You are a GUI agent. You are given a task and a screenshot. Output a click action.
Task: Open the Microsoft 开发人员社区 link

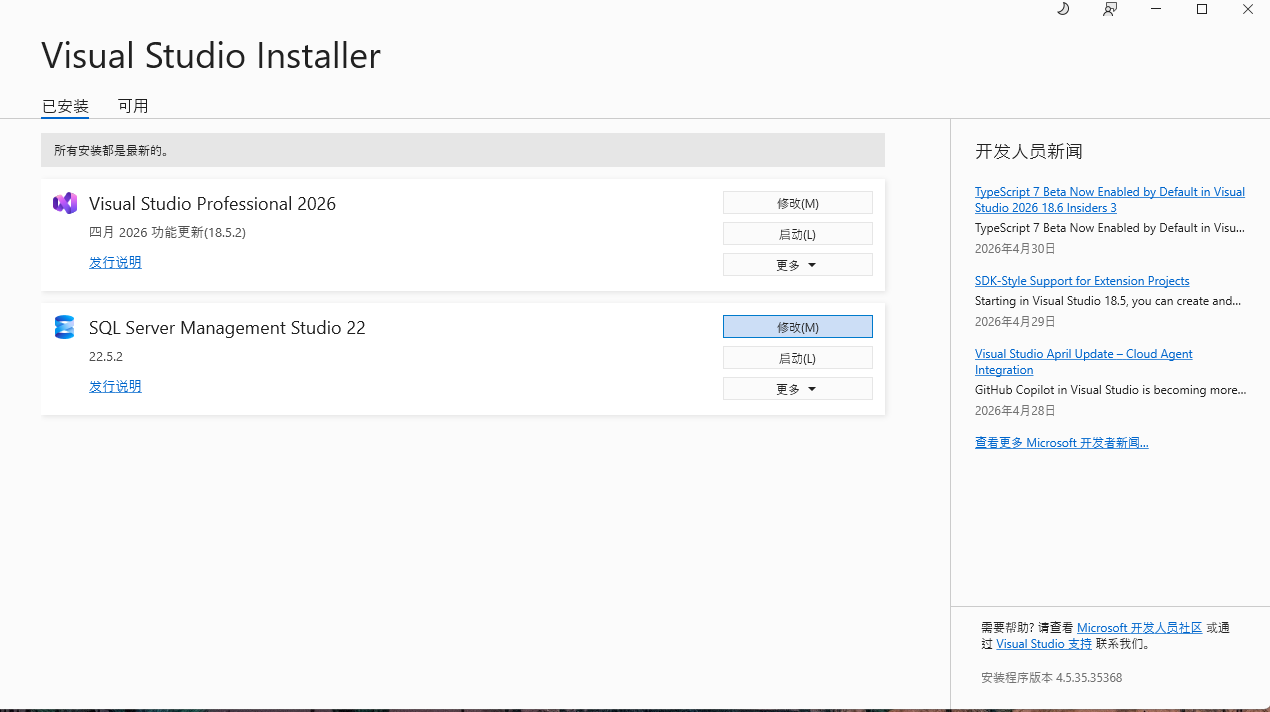[1139, 628]
